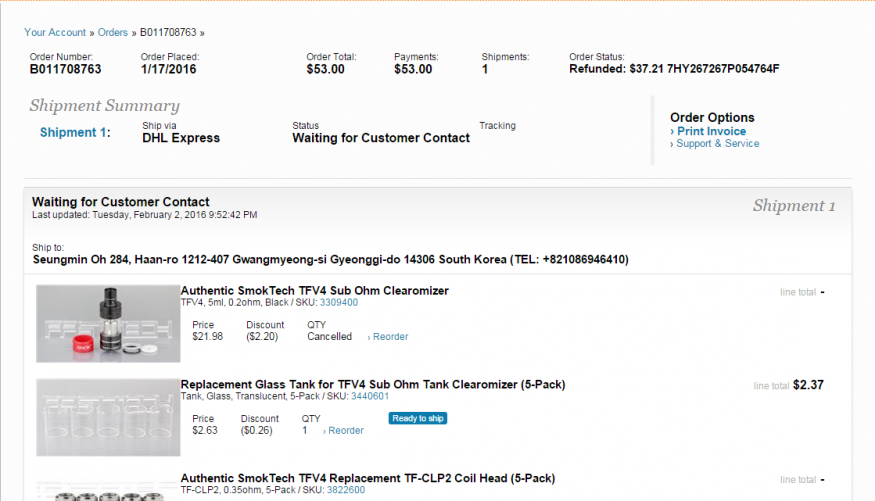Viewport: 875px width, 501px height.
Task: Open SKU 3440601 link
Action: (x=369, y=396)
